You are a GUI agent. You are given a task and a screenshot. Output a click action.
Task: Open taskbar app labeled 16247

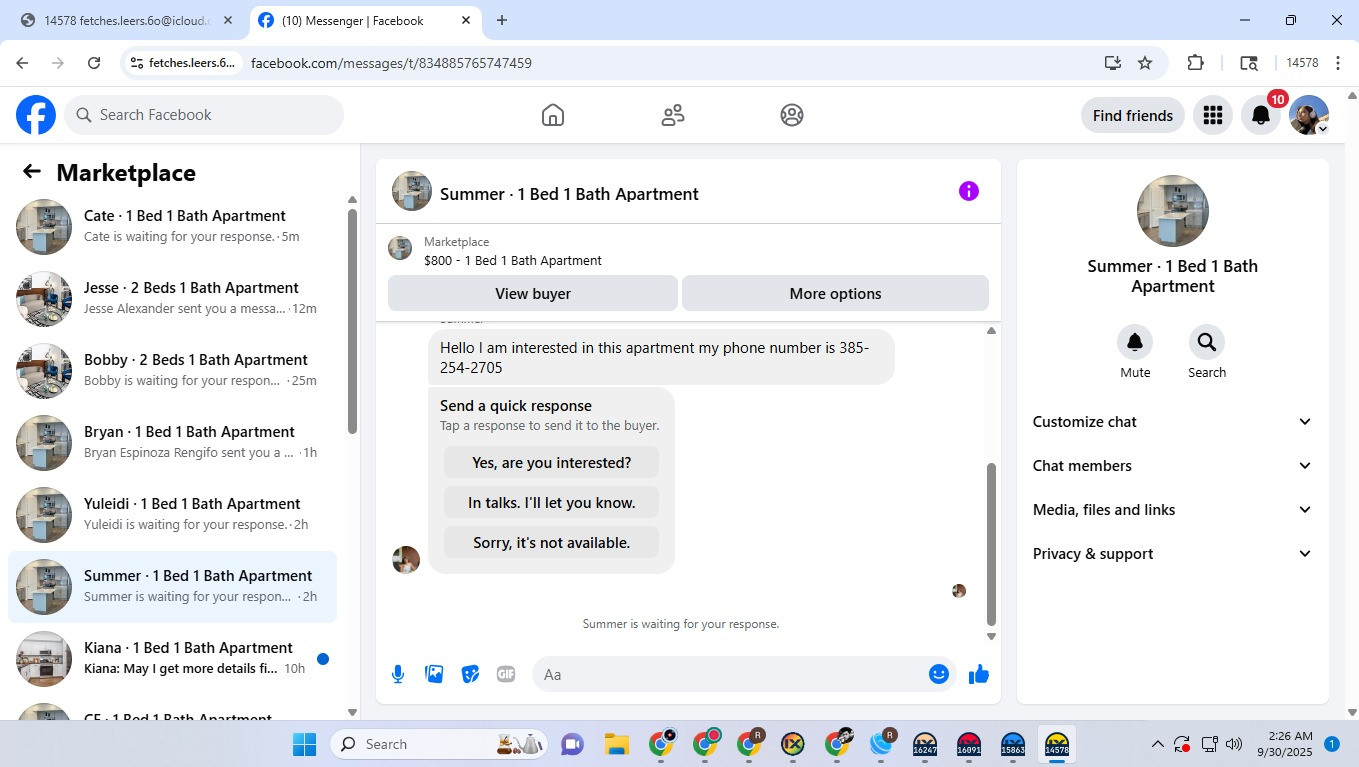click(x=925, y=744)
